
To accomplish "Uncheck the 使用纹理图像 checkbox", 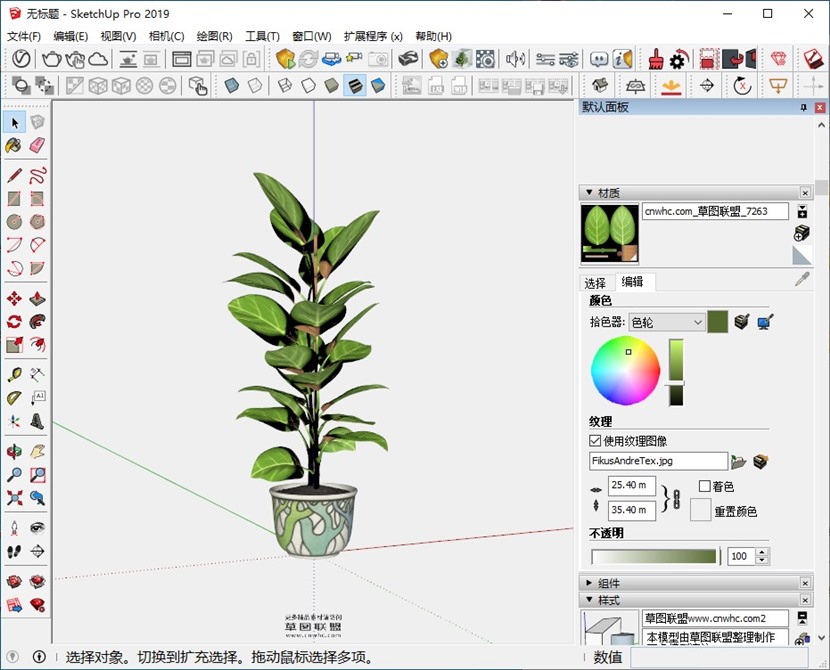I will pyautogui.click(x=596, y=440).
